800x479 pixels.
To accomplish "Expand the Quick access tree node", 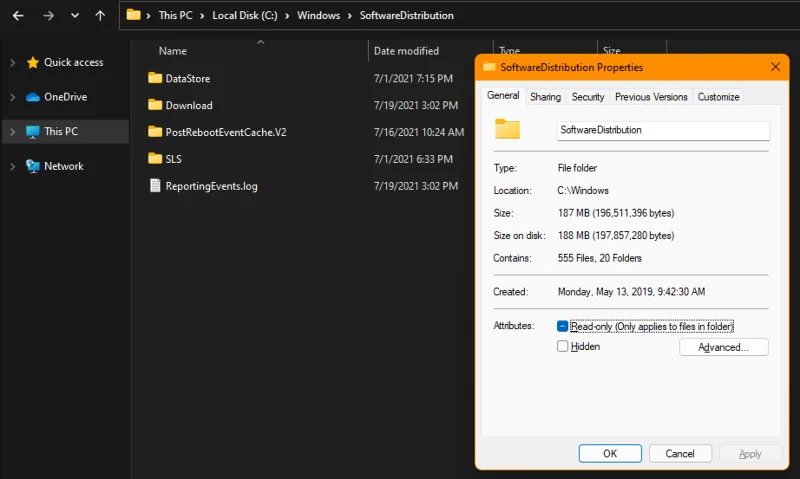I will (x=12, y=62).
